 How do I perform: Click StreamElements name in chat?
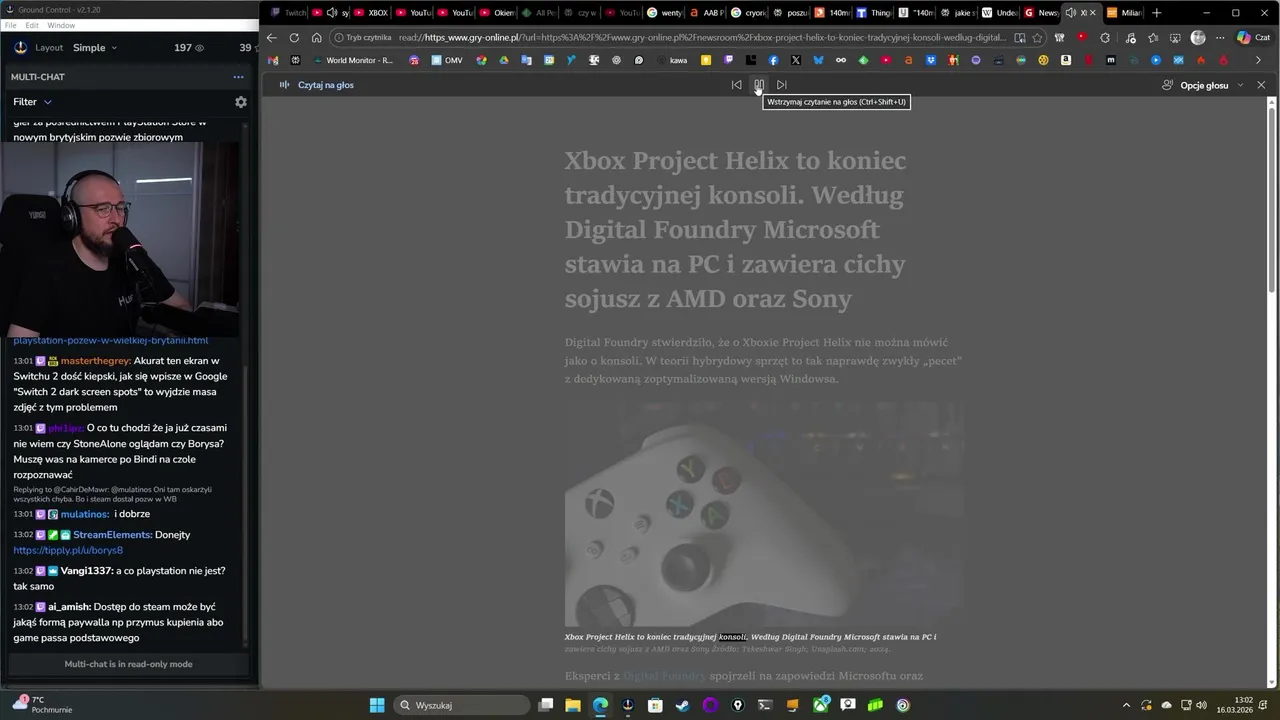coord(112,535)
